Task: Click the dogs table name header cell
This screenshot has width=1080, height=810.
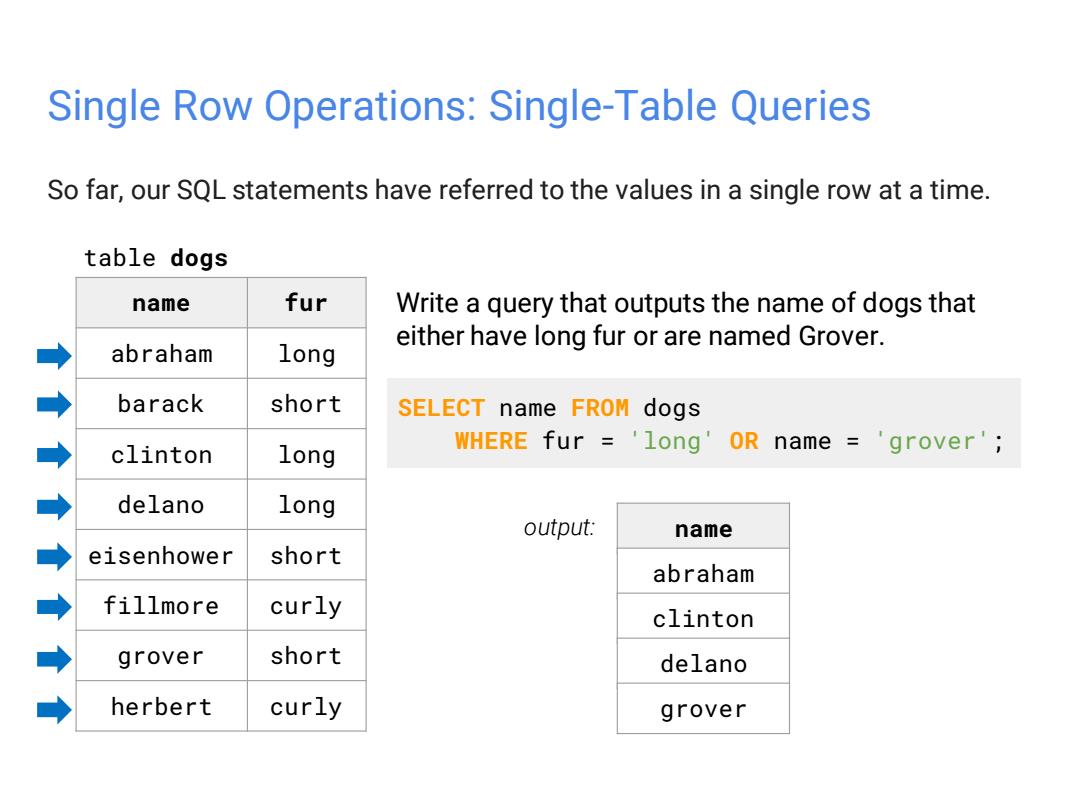Action: (x=161, y=303)
